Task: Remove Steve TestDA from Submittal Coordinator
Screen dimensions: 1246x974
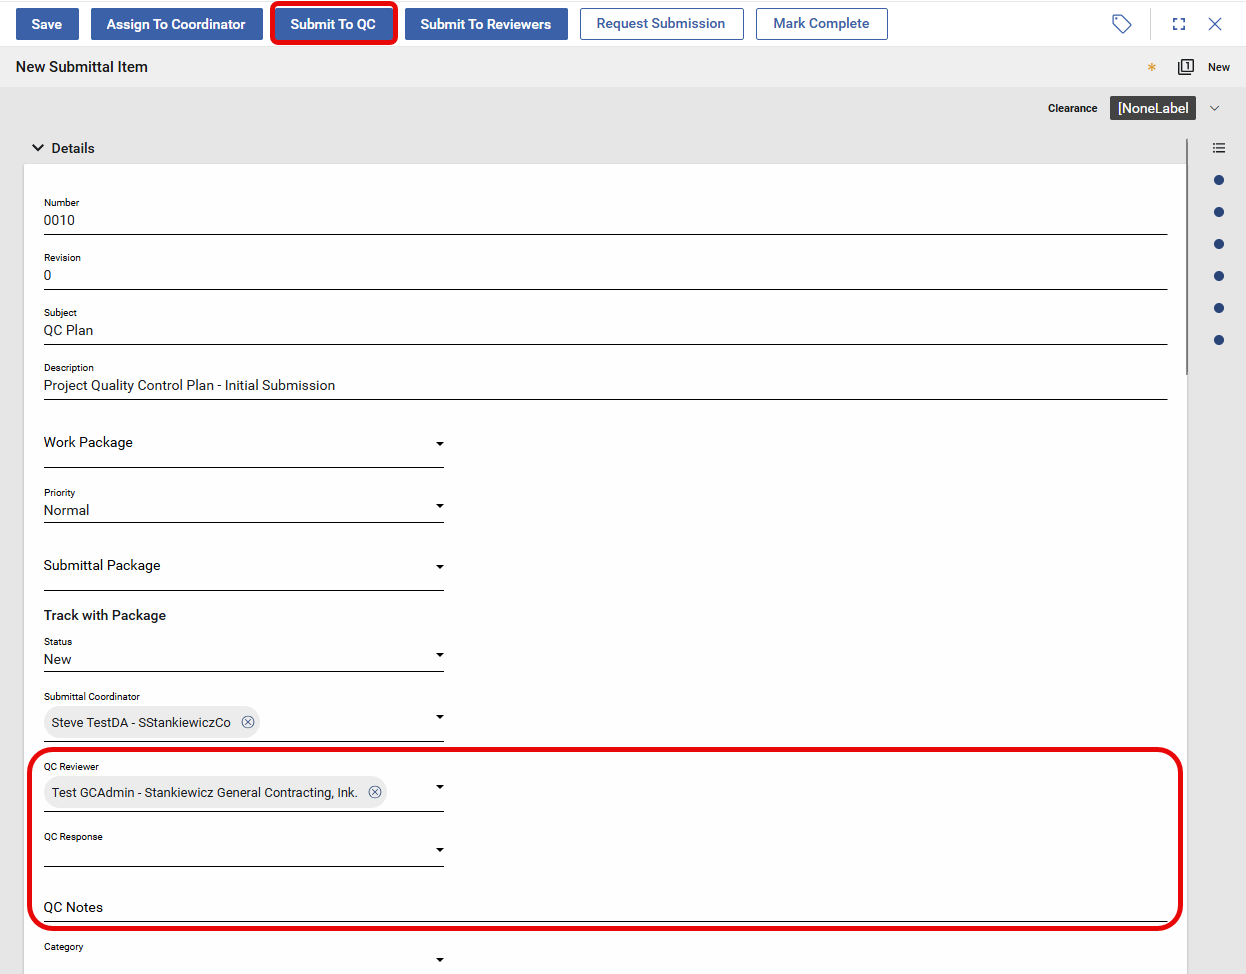Action: pos(248,722)
